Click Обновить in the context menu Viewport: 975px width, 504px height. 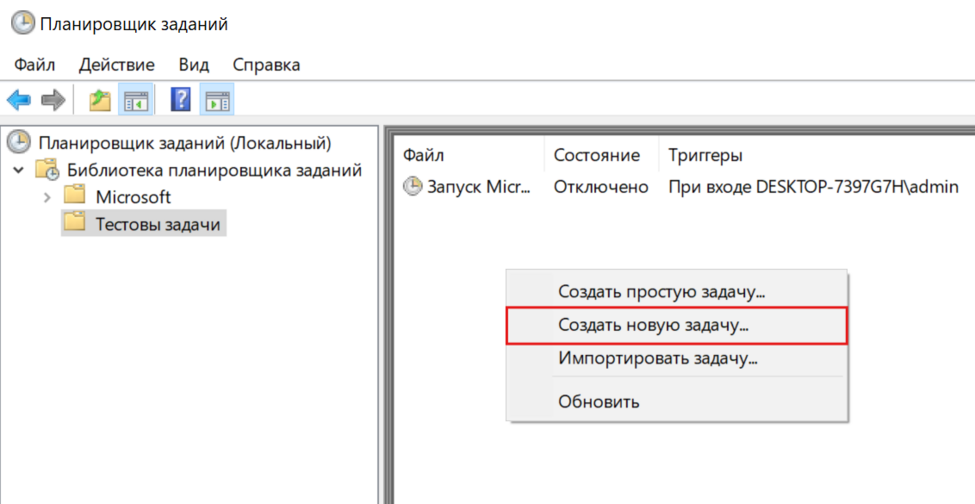tap(598, 402)
